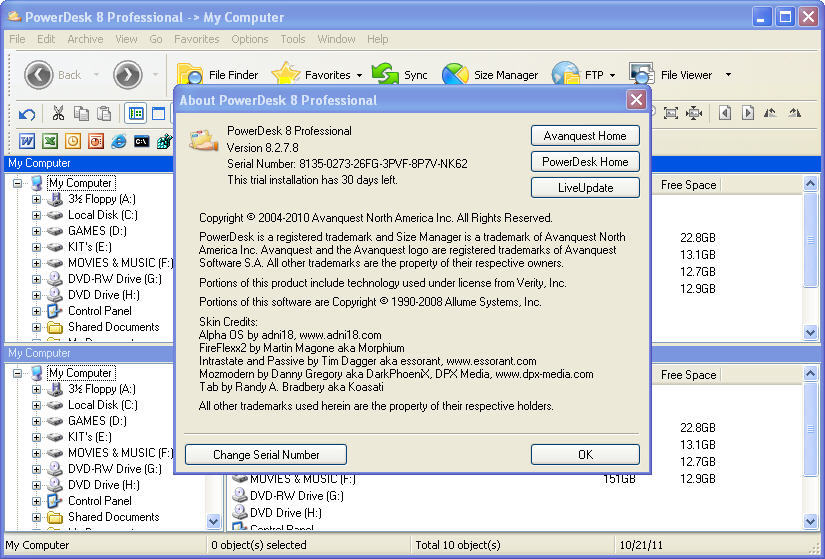This screenshot has height=559, width=825.
Task: Open the Favorites star toolbar button
Action: [311, 75]
